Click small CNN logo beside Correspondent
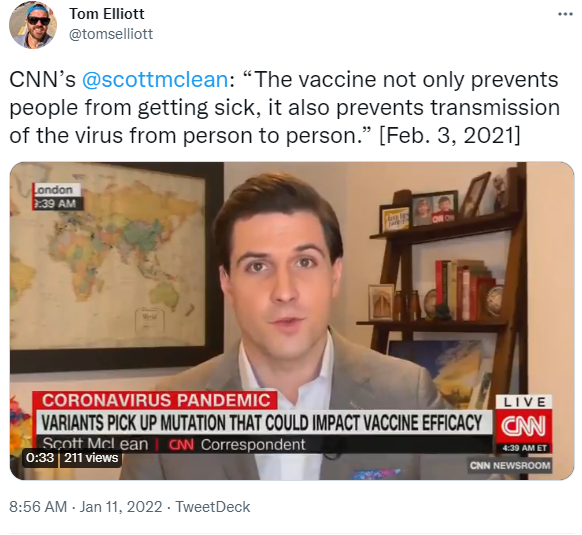This screenshot has height=535, width=582. pos(181,444)
